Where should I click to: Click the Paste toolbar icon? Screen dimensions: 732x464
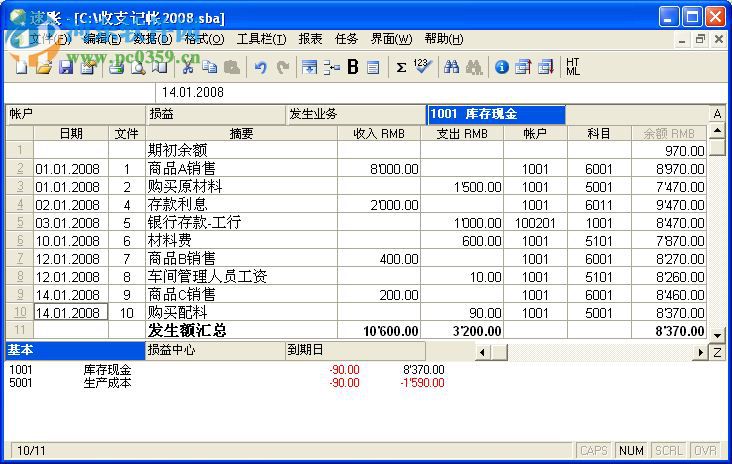232,67
